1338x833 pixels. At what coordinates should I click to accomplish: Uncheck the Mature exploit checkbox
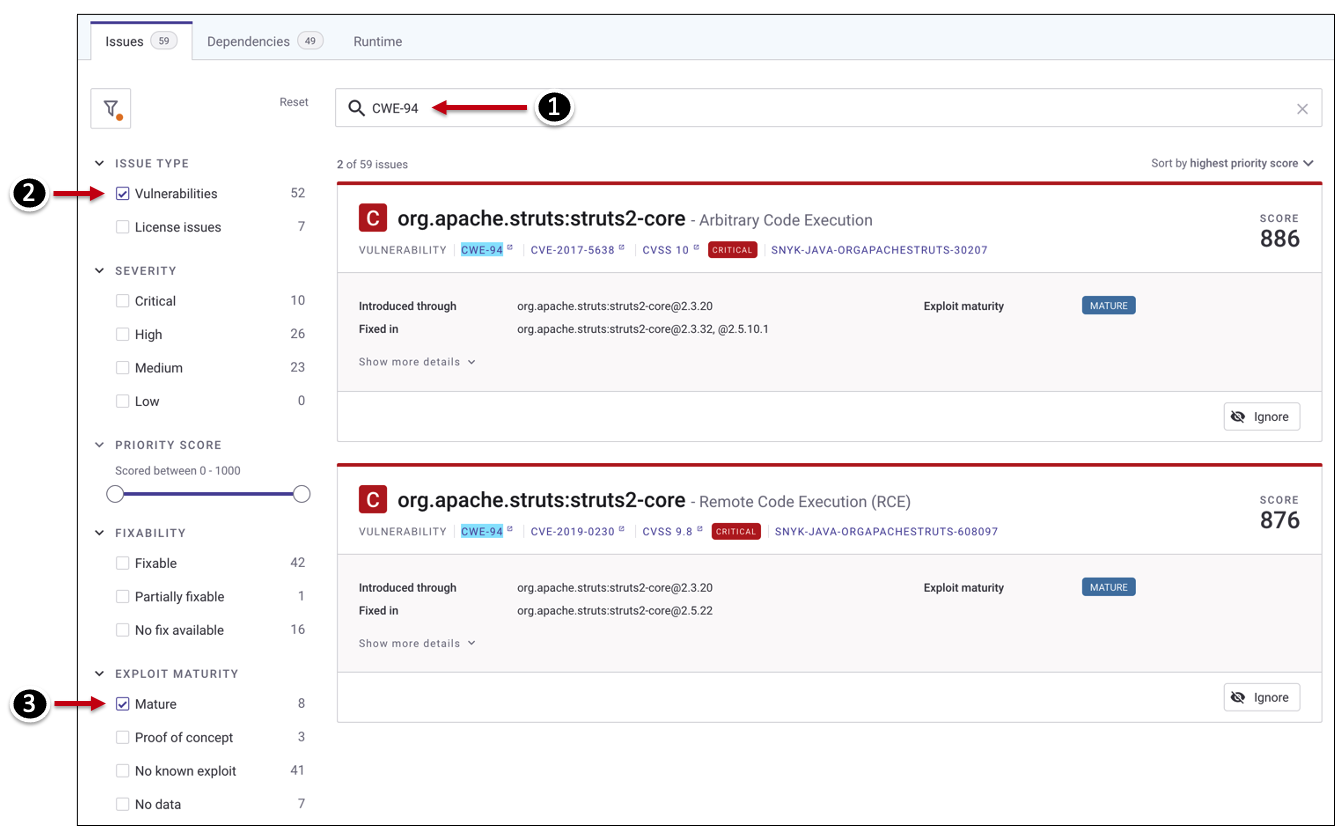(x=122, y=704)
